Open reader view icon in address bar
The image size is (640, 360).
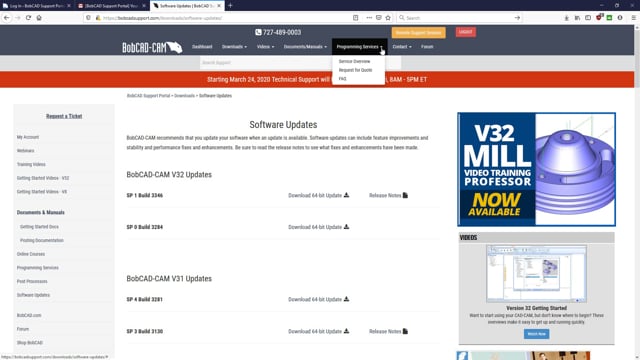click(x=356, y=18)
